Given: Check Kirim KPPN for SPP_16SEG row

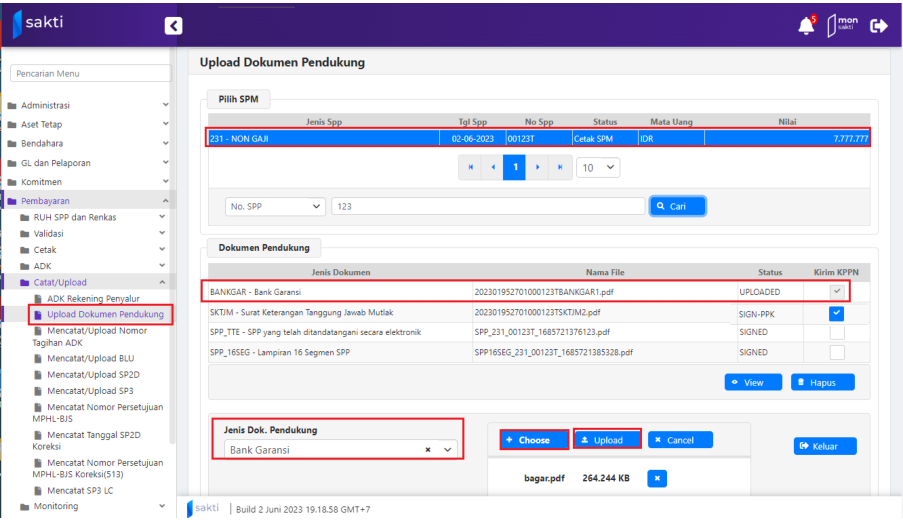Looking at the screenshot, I should 836,352.
